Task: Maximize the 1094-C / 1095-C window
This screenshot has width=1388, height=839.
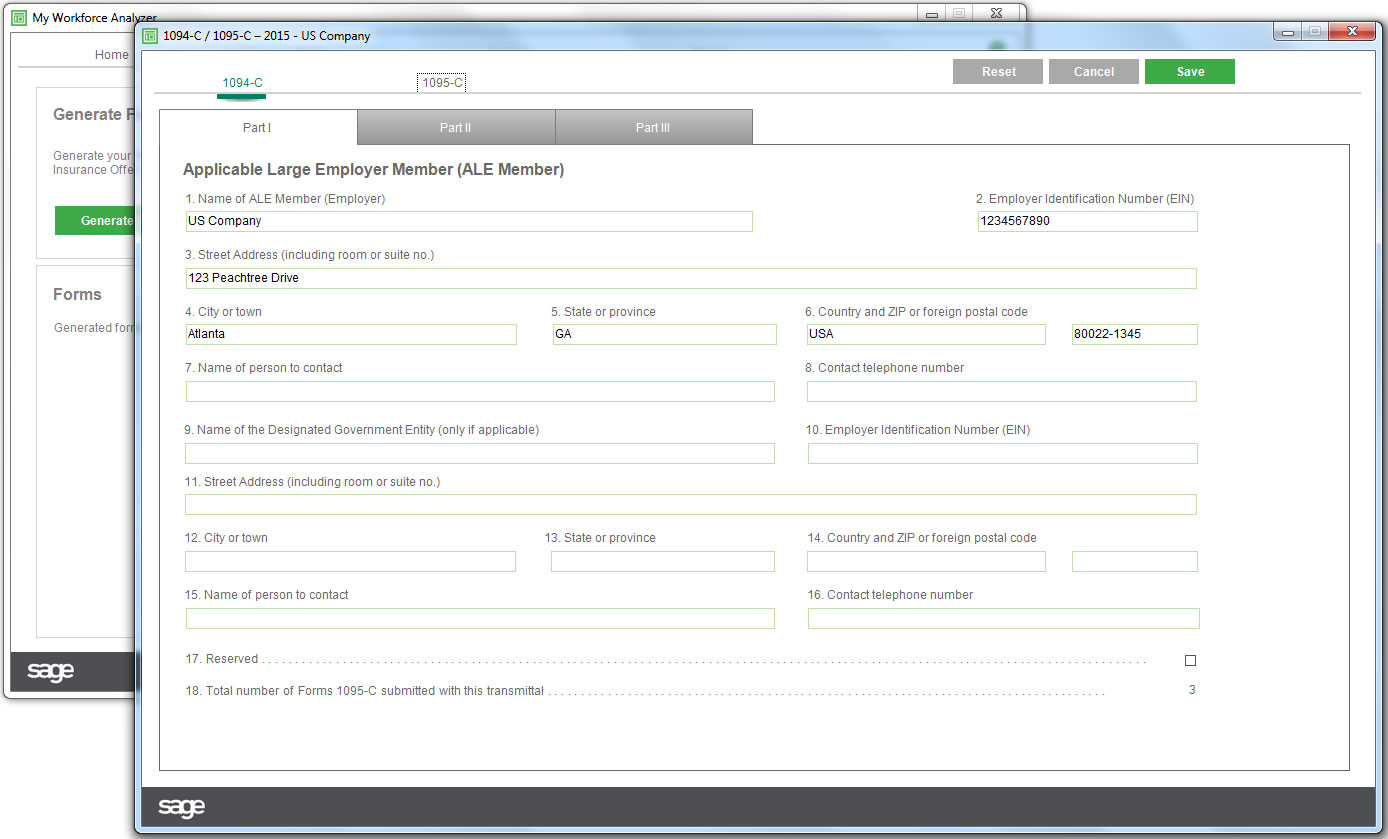Action: 1314,32
